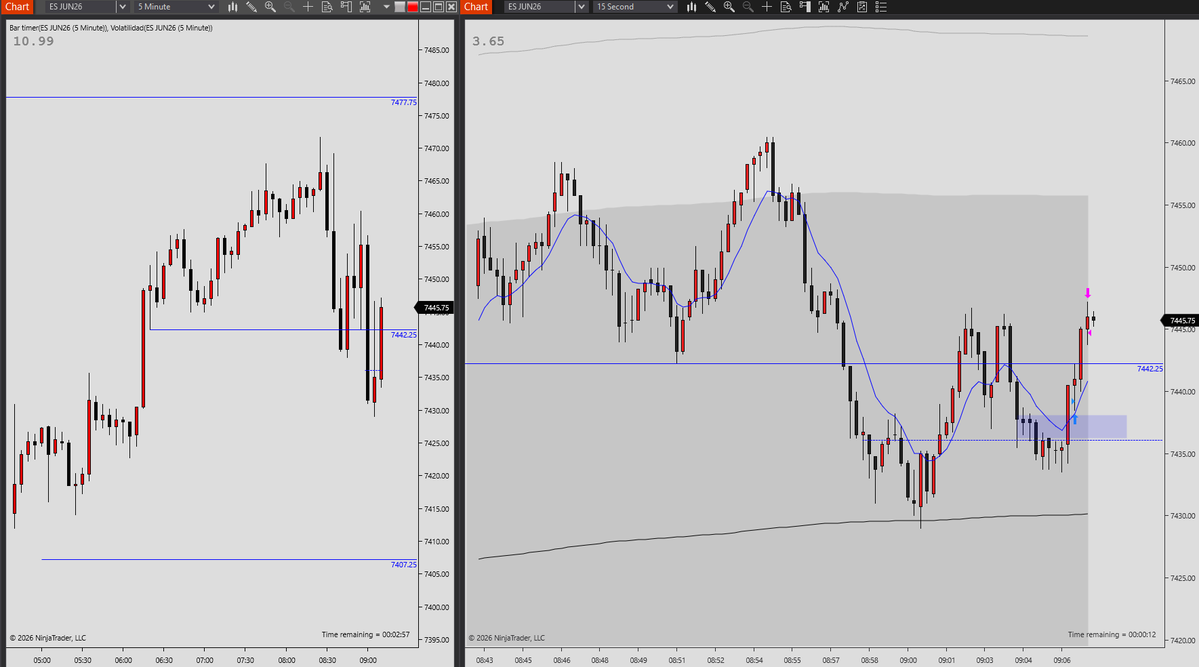
Task: Click 7430.00 price label on right axis
Action: 1182,516
